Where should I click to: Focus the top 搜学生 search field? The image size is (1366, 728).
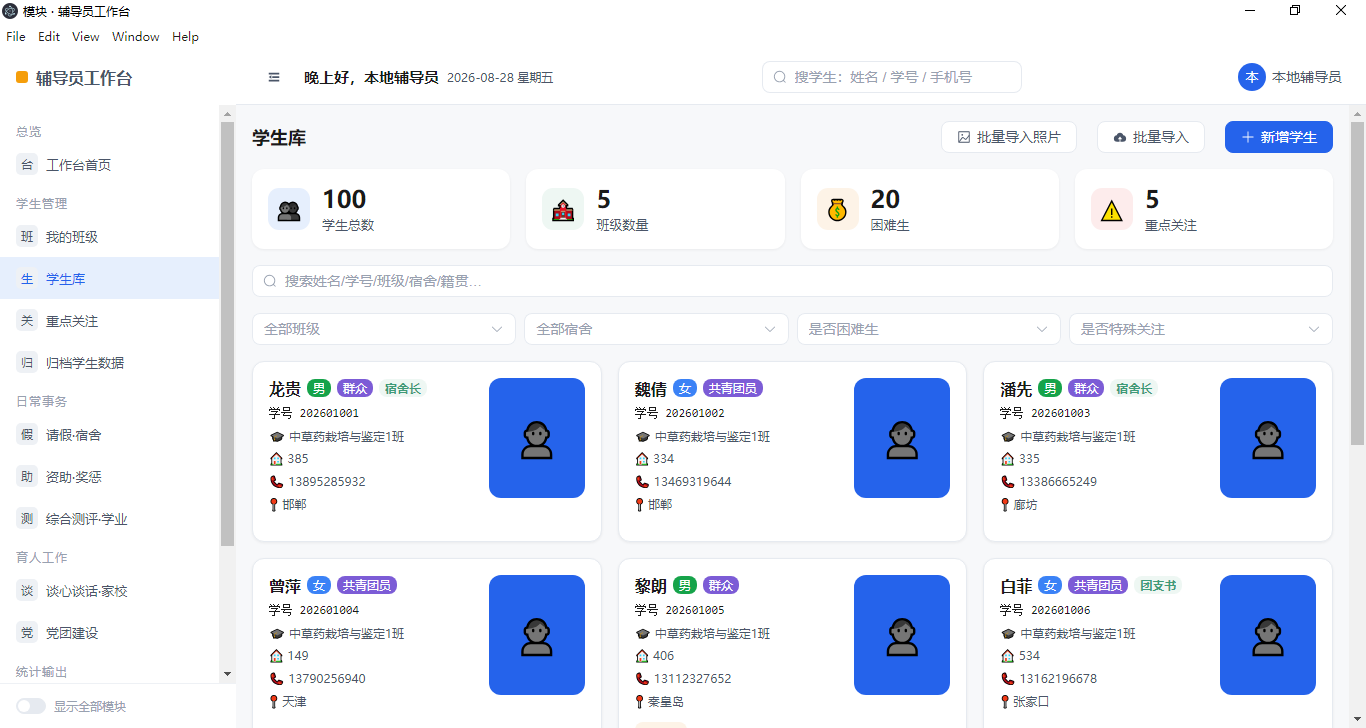(x=892, y=77)
